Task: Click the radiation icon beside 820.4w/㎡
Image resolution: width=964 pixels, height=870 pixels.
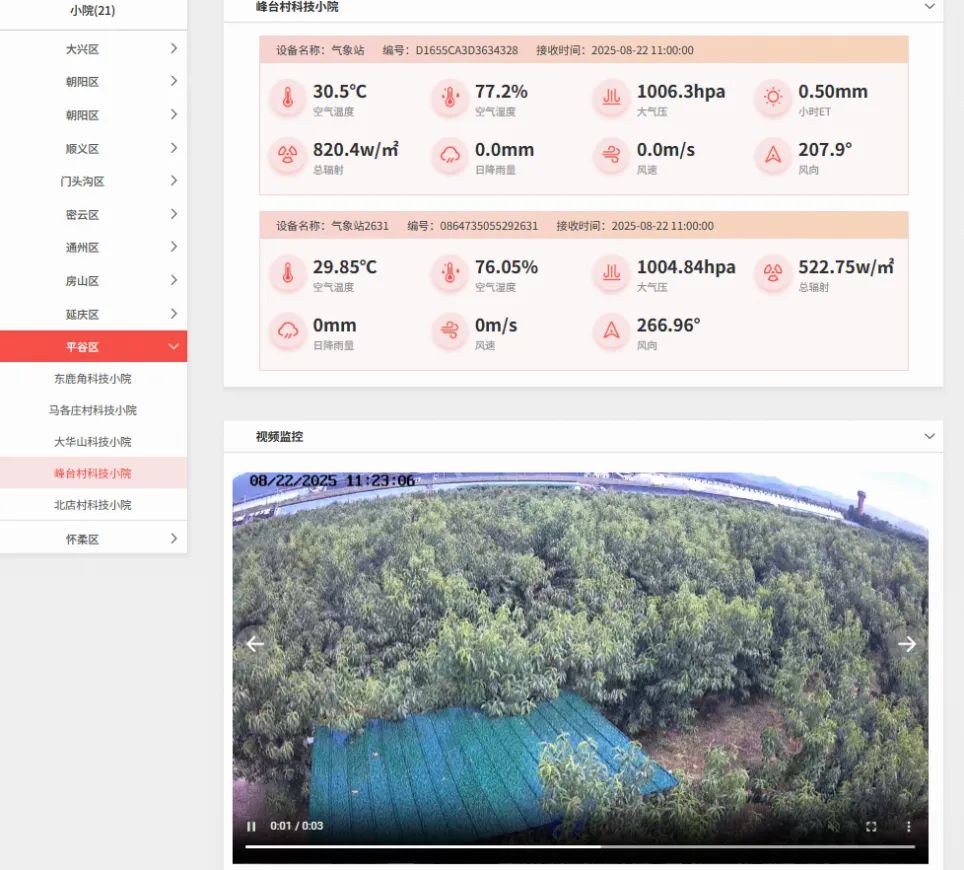Action: tap(288, 156)
